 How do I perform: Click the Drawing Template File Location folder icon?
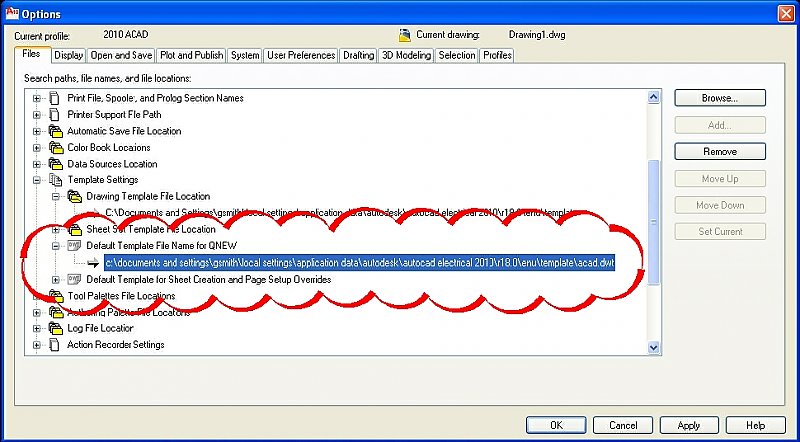click(74, 196)
